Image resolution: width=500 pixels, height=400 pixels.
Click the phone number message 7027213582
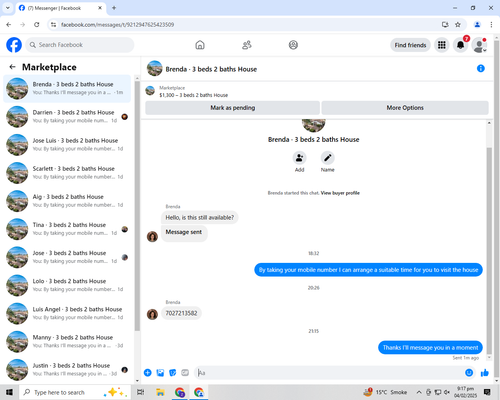181,313
